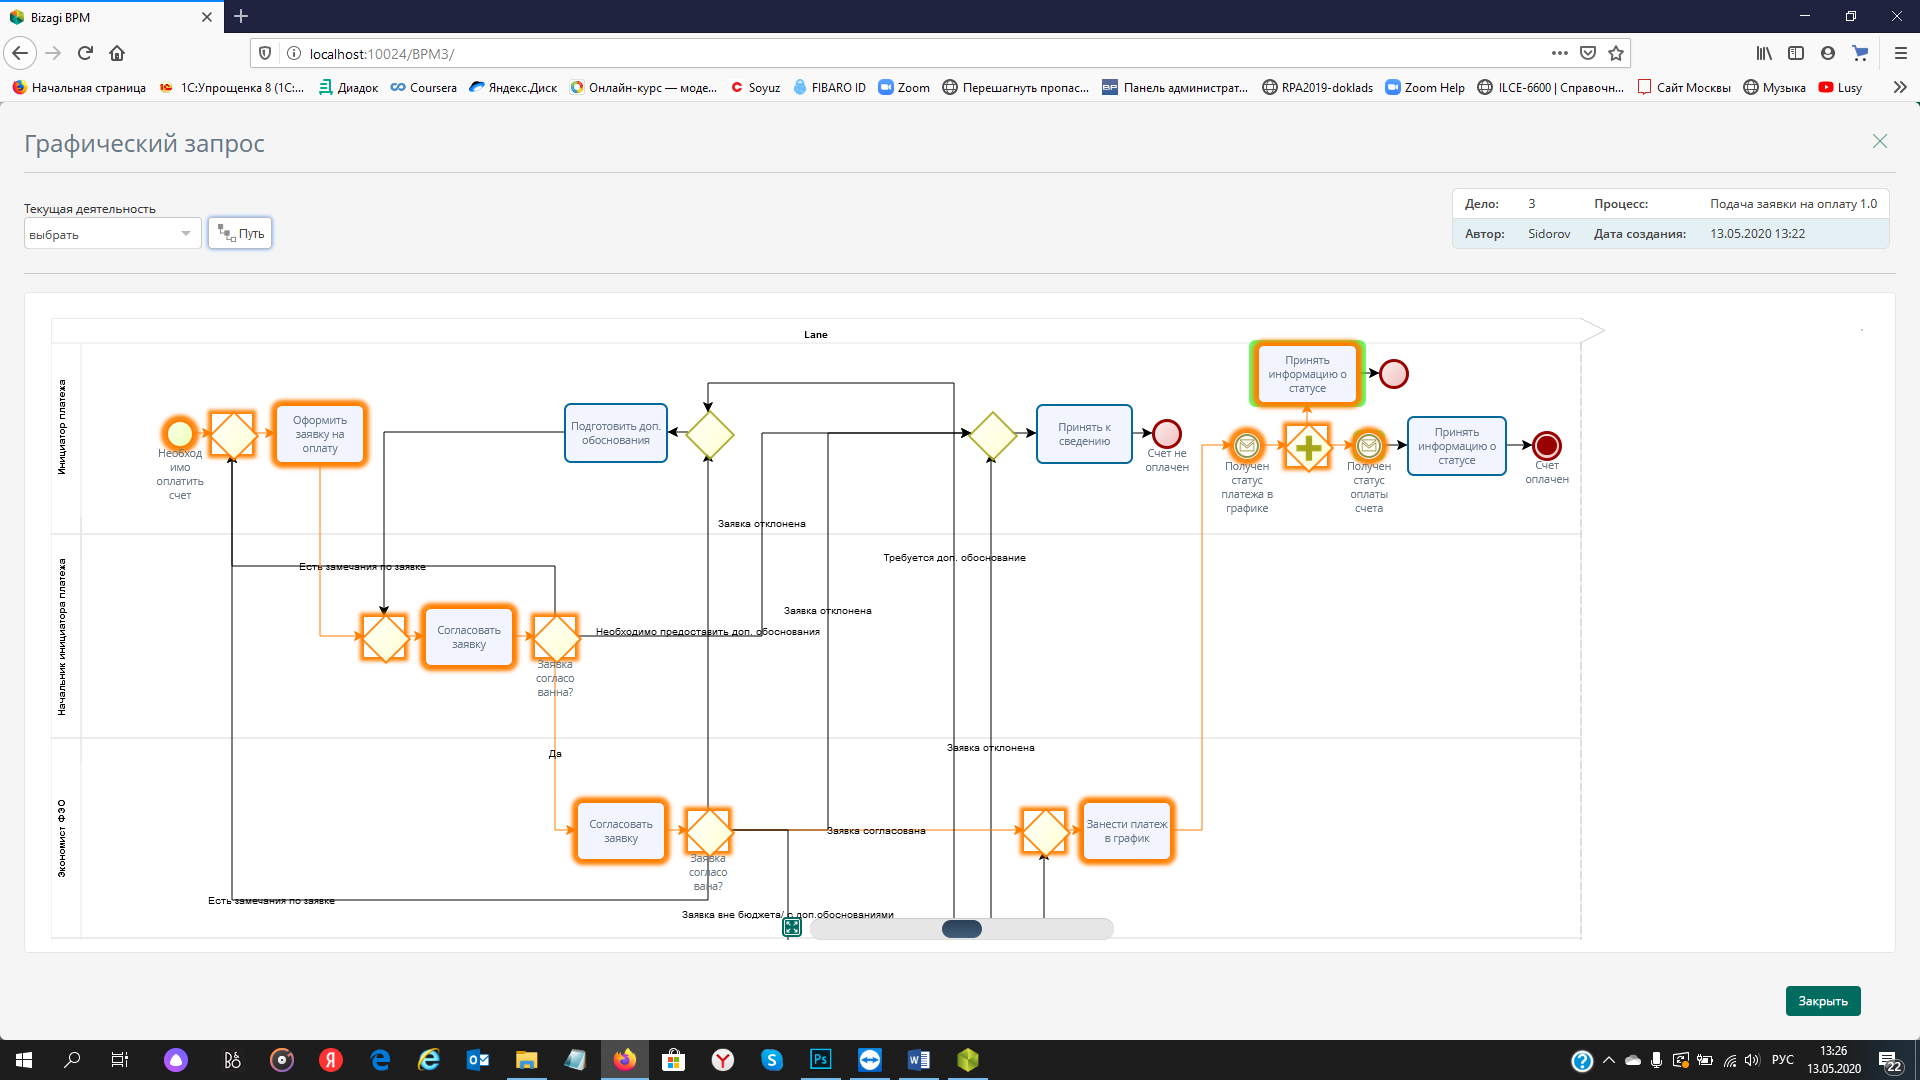Viewport: 1920px width, 1080px height.
Task: Click the 'Заявка согласована?' gateway in chief lane
Action: [555, 637]
